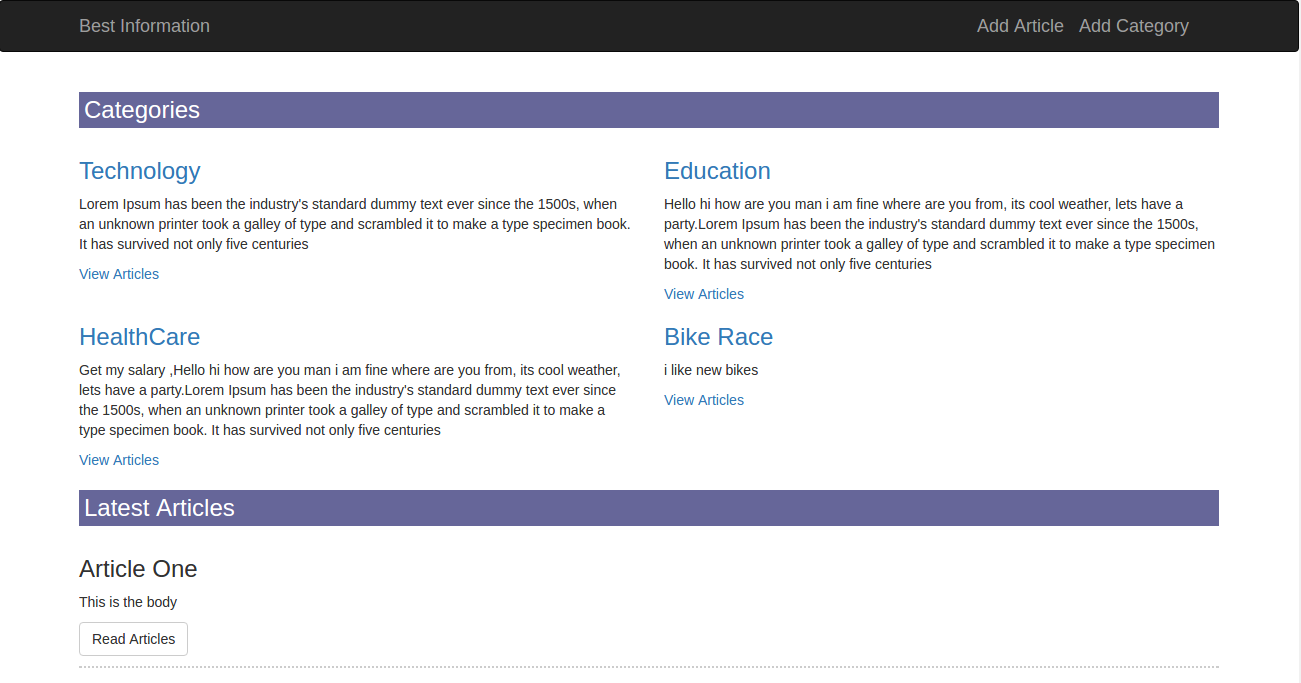The image size is (1301, 683).
Task: Open the HealthCare category
Action: 139,337
